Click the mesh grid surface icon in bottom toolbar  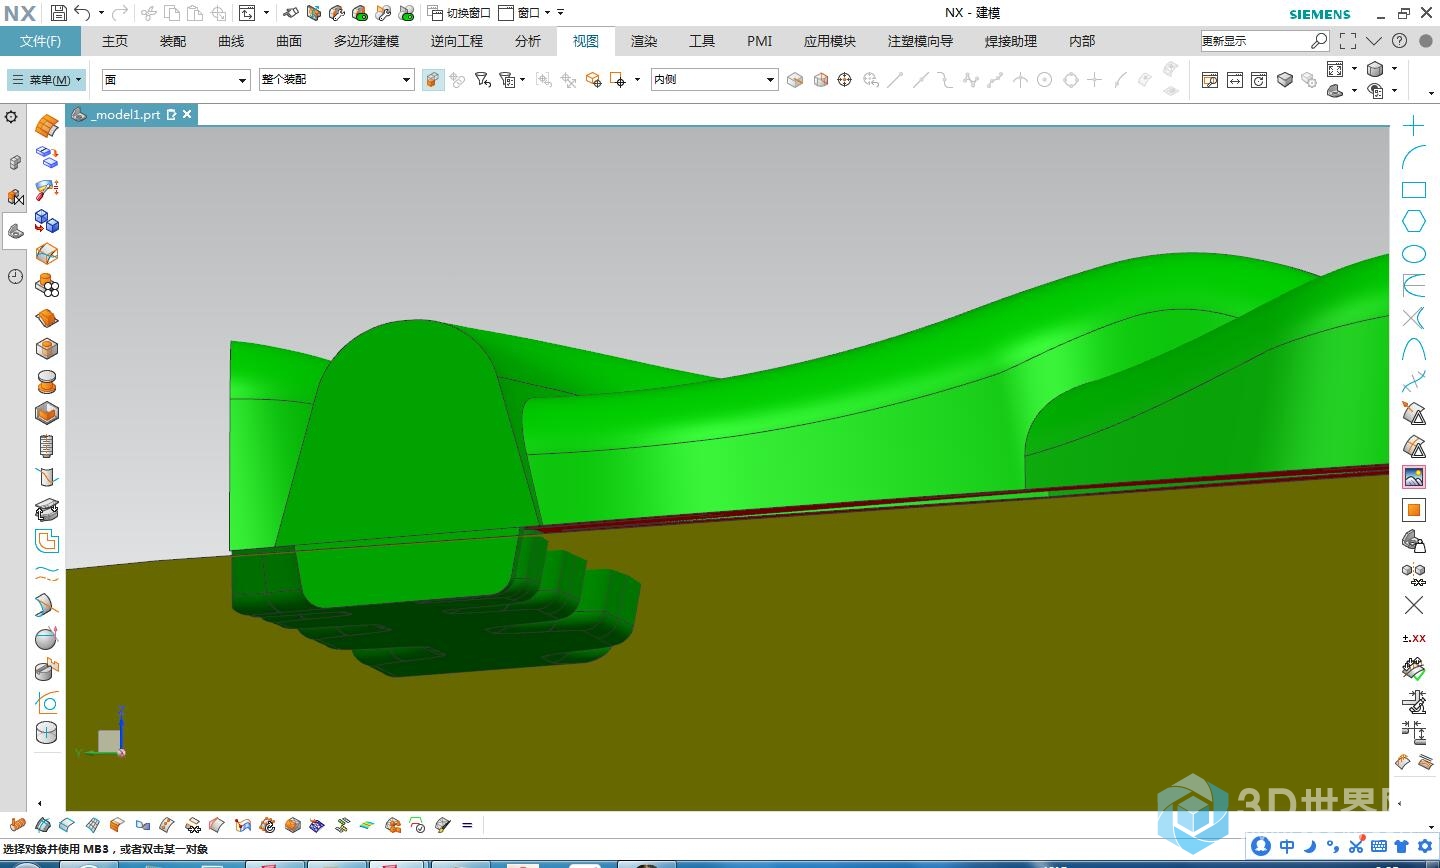[x=92, y=825]
